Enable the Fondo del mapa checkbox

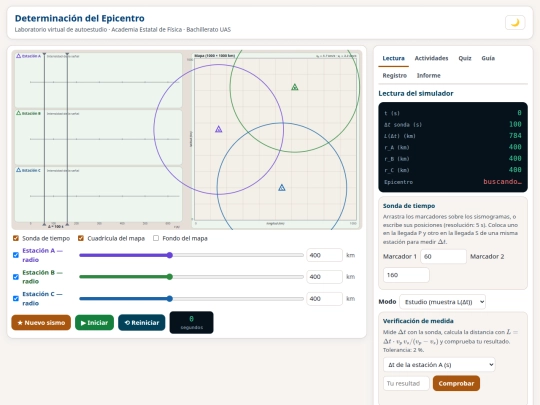click(156, 238)
